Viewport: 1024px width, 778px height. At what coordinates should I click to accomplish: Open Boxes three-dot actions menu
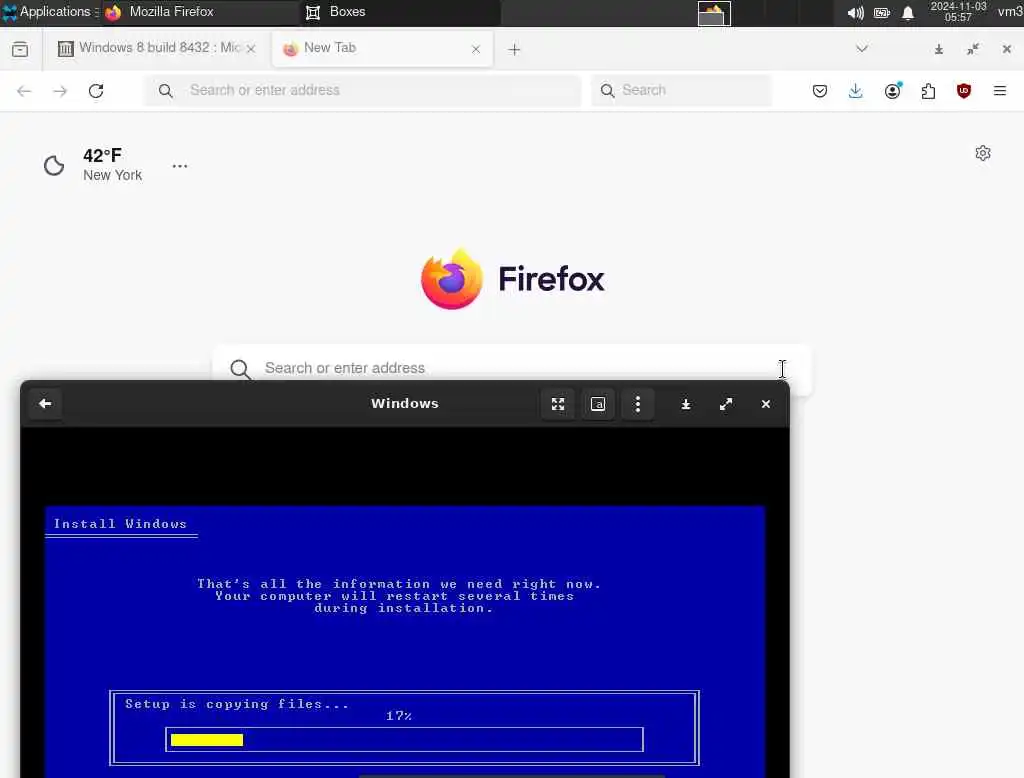[x=638, y=404]
